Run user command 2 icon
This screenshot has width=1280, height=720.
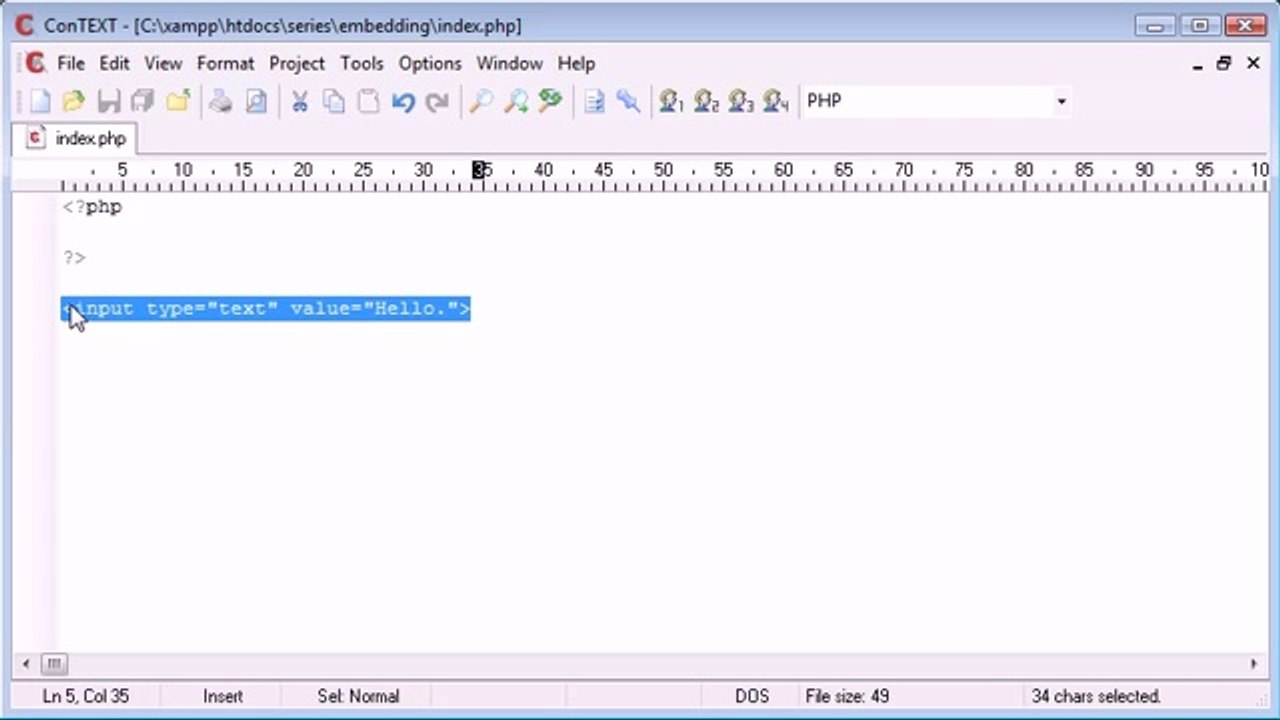coord(706,101)
